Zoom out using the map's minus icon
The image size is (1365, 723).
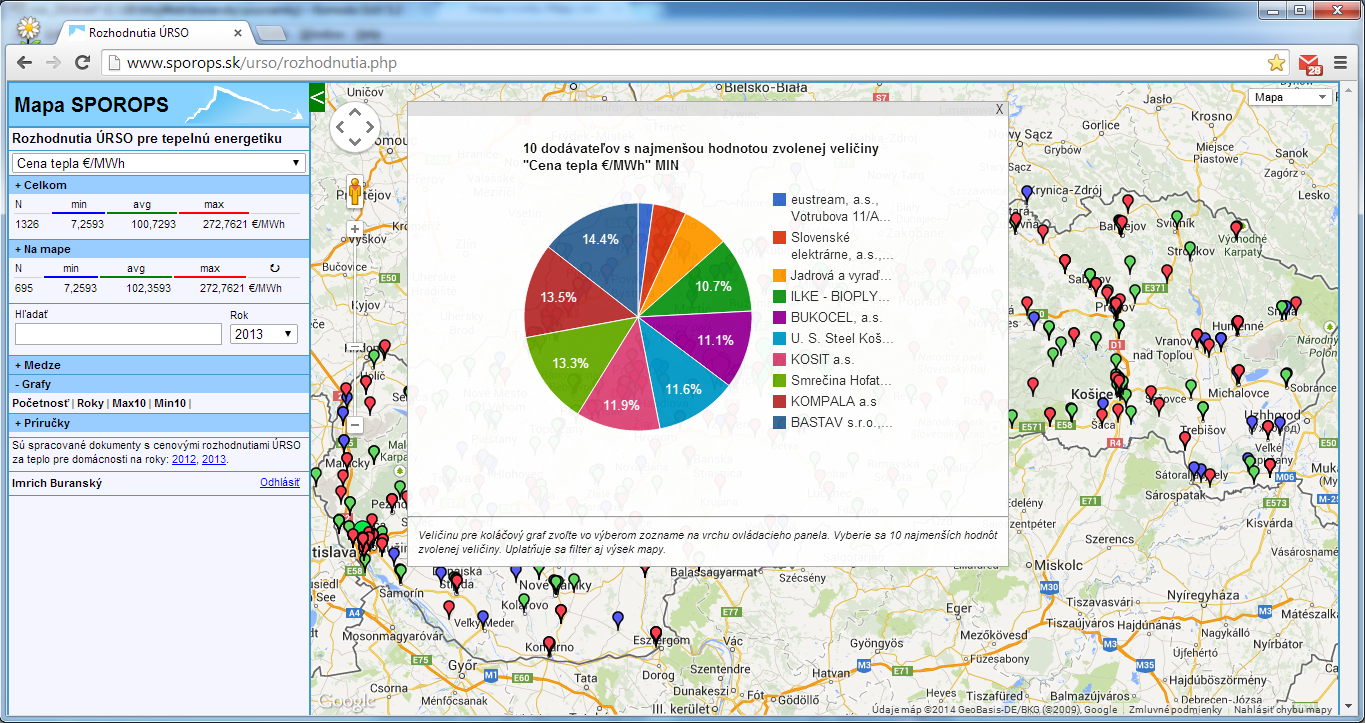355,424
